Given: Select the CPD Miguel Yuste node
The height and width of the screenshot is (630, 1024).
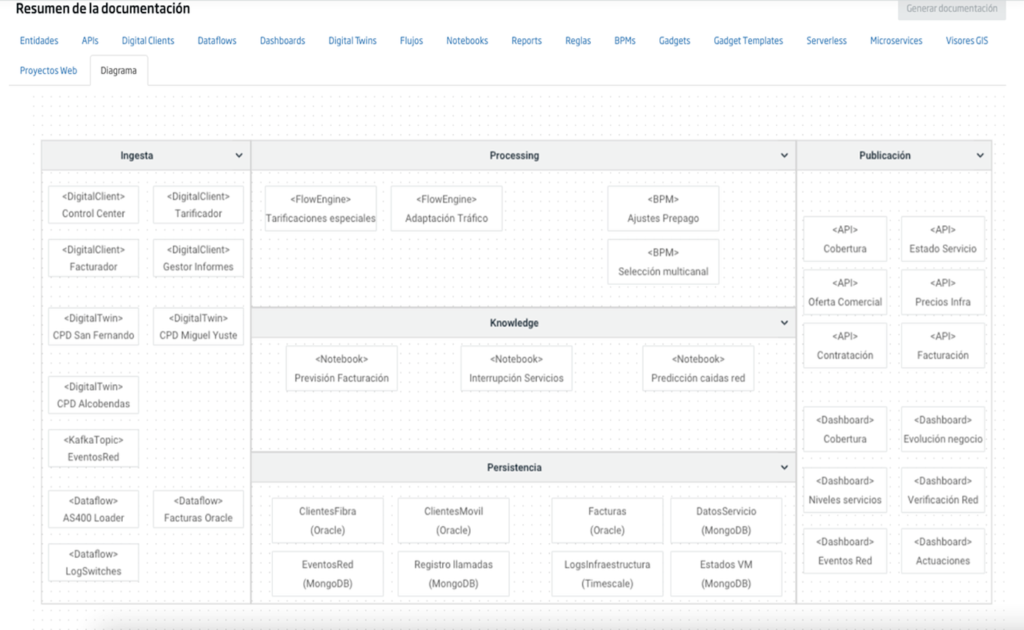Looking at the screenshot, I should click(x=198, y=326).
